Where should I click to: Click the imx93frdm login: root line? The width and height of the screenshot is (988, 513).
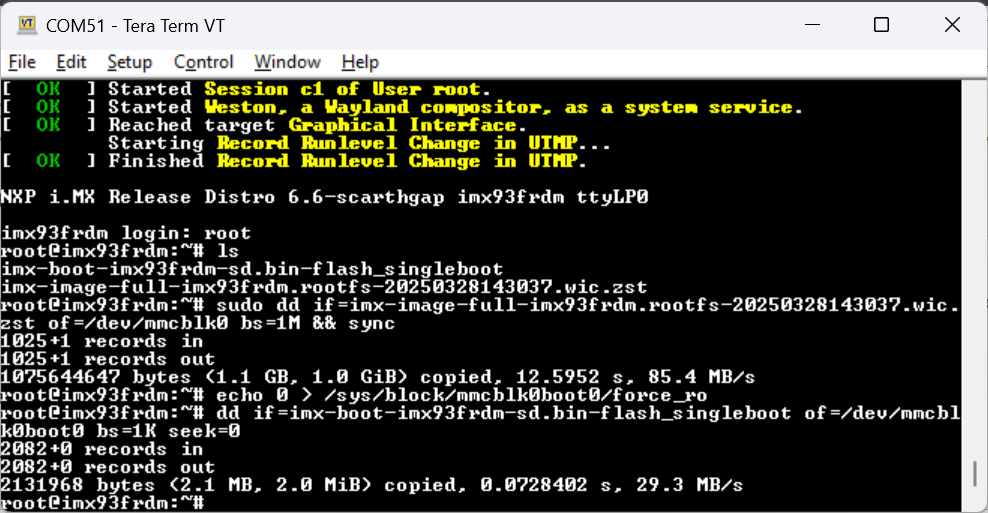(126, 233)
